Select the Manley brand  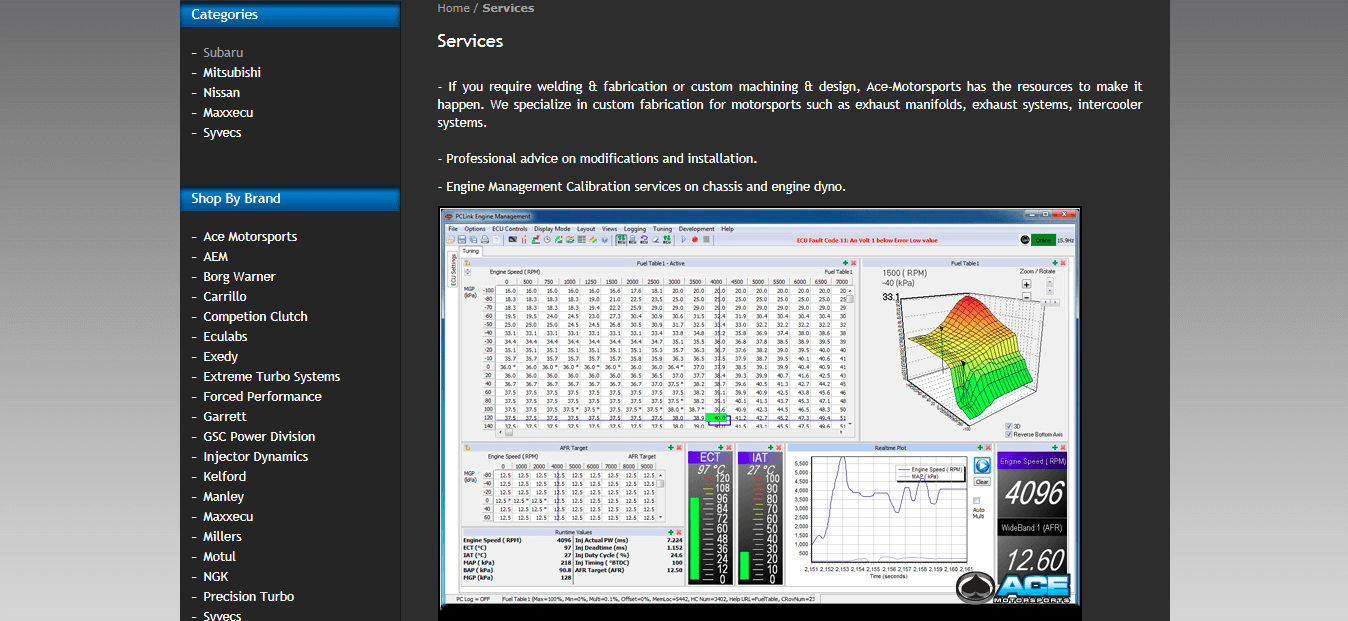coord(223,496)
